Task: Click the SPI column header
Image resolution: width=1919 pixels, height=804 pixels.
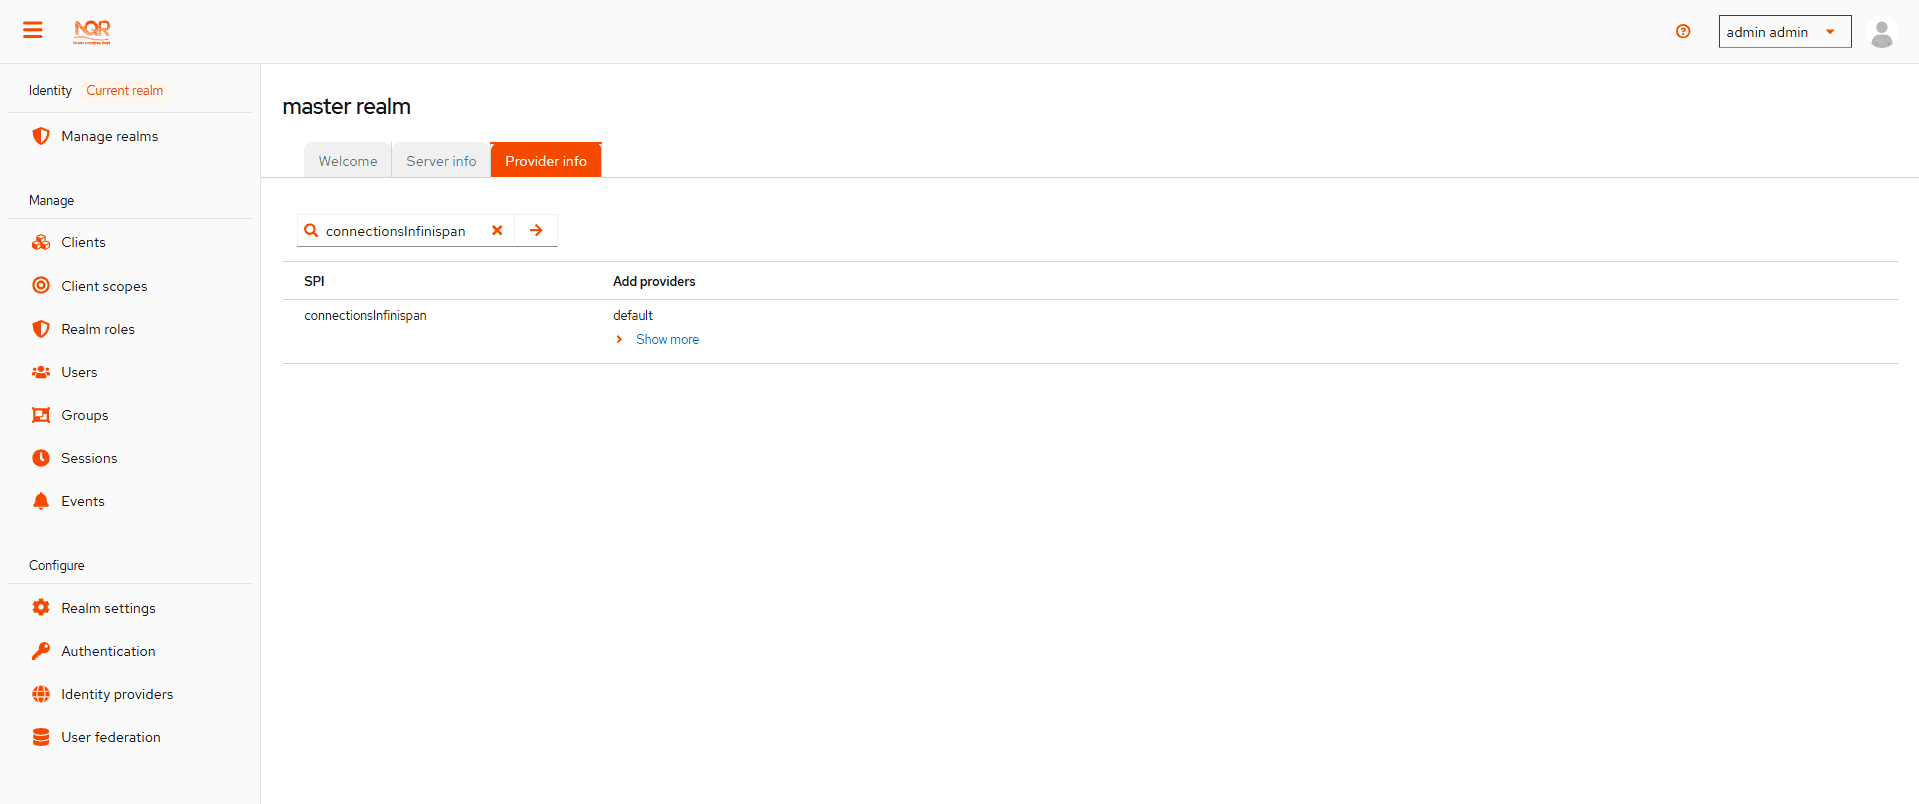Action: (314, 281)
